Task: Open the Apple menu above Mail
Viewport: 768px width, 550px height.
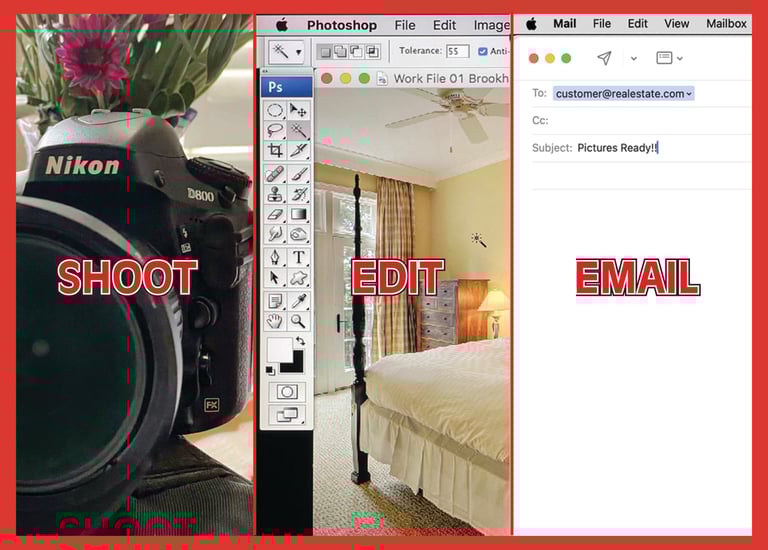Action: coord(531,24)
